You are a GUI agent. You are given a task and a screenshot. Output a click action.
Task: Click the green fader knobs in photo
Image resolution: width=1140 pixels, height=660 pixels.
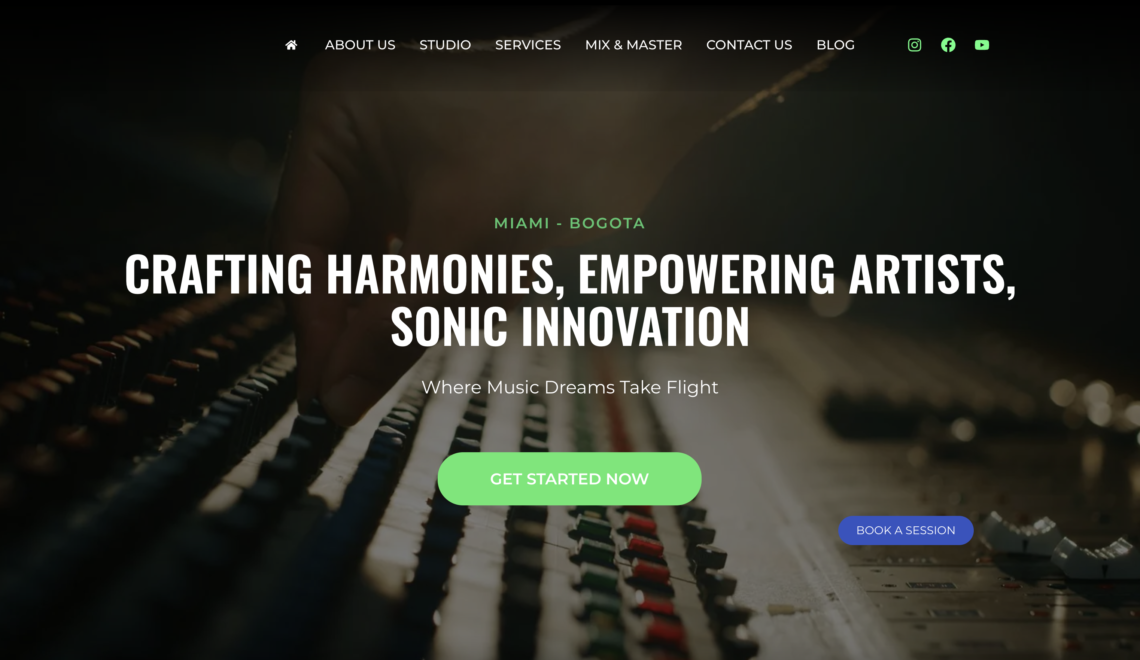[598, 560]
